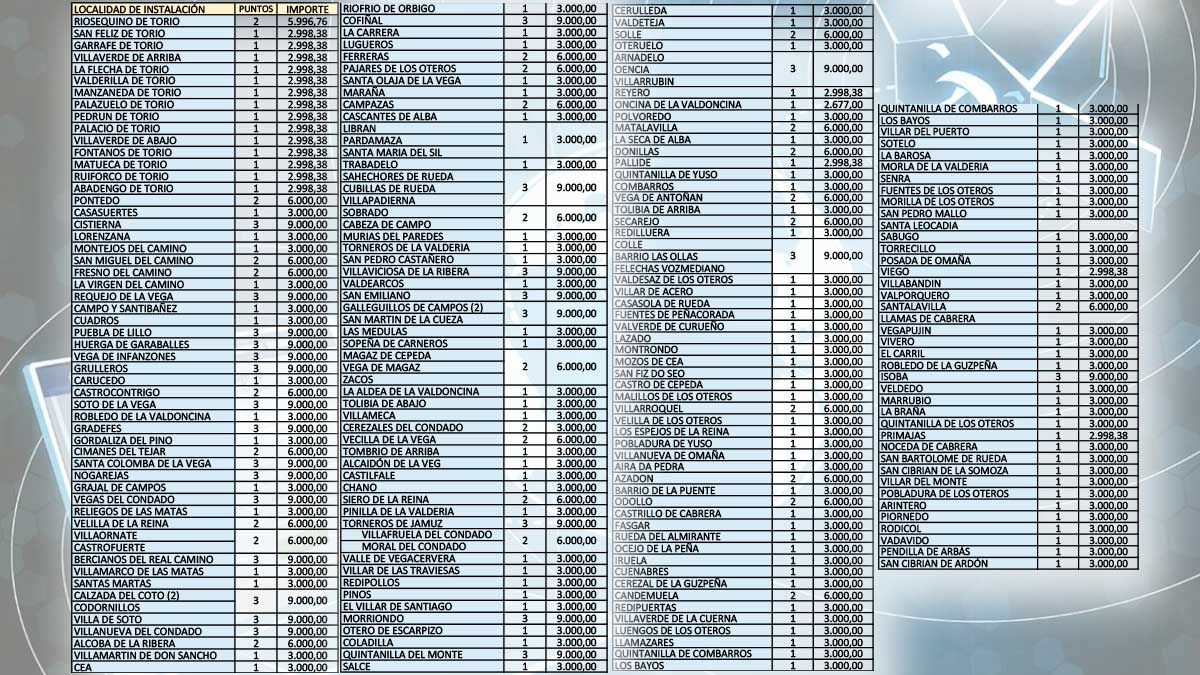Image resolution: width=1200 pixels, height=675 pixels.
Task: Select the 'ISOBA' locality
Action: (896, 377)
